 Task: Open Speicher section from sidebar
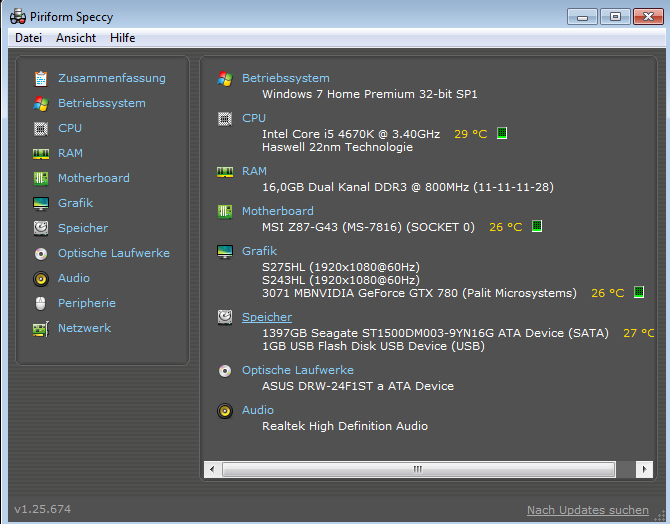click(x=83, y=228)
